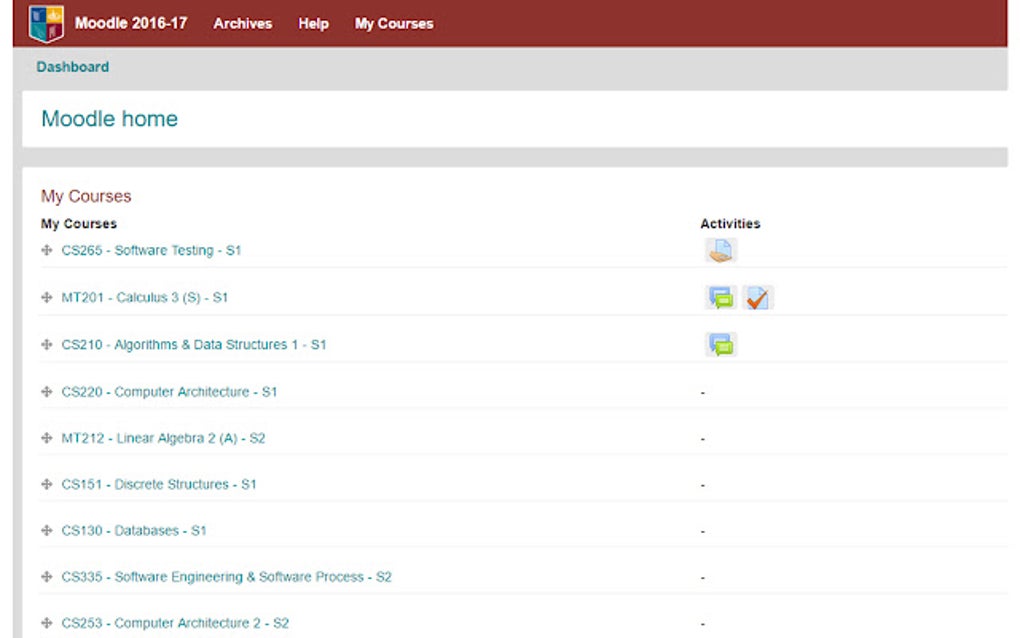This screenshot has width=1020, height=638.
Task: Click the move handle beside CS130 Databases
Action: [x=47, y=530]
